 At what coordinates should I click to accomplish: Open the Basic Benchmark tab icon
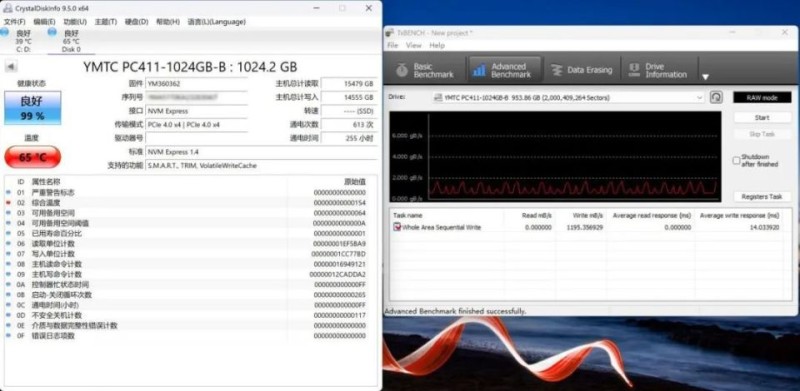tap(402, 70)
